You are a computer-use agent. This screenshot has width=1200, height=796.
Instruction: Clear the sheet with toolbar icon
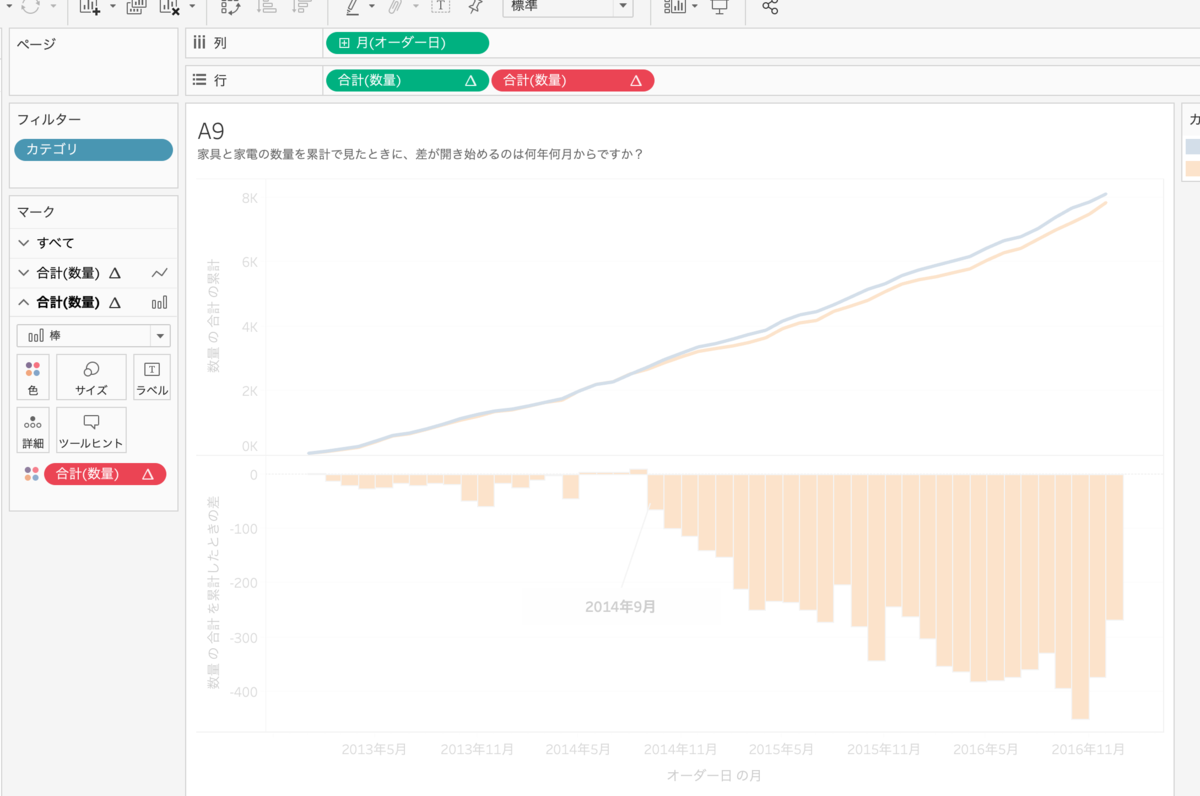click(170, 6)
